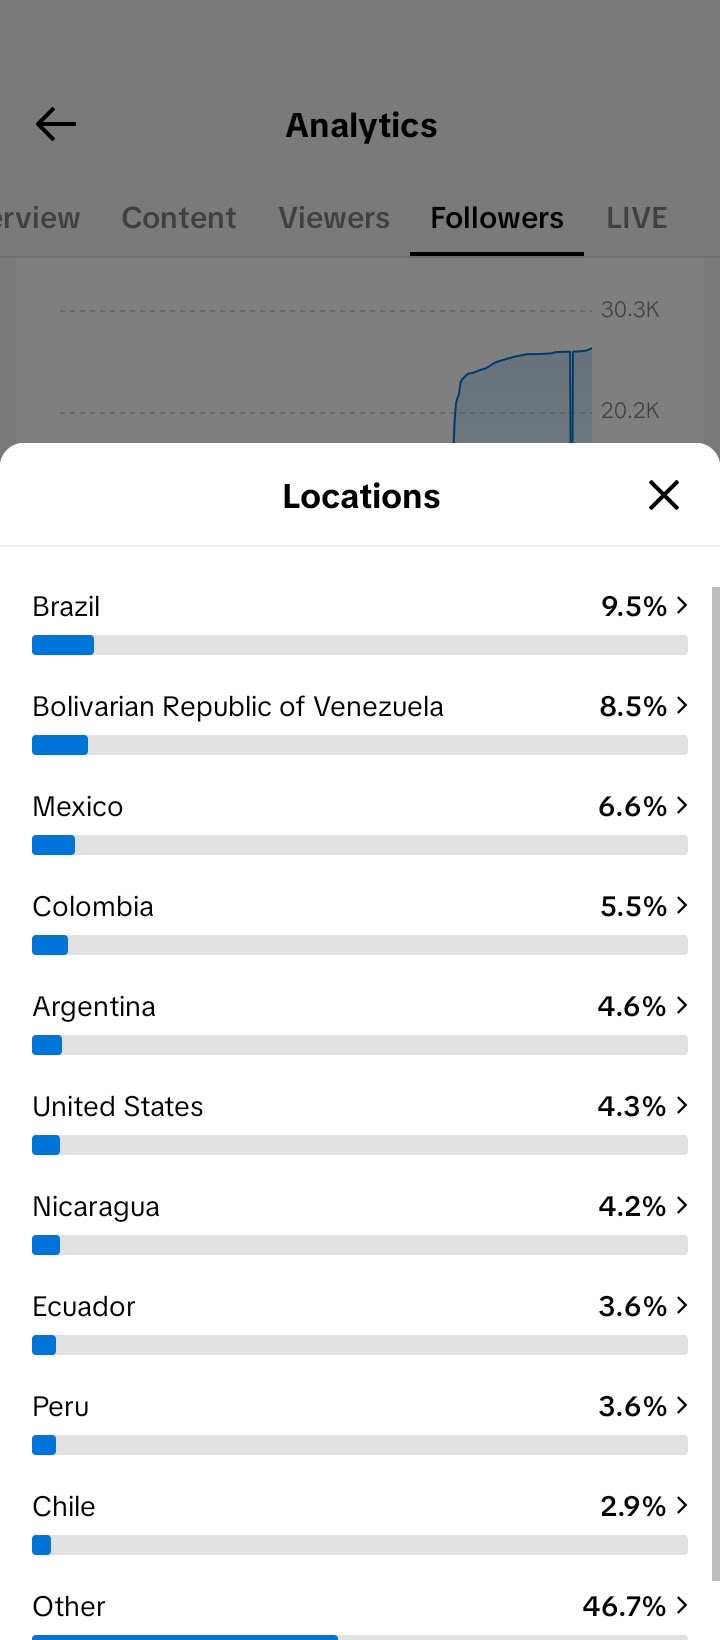The width and height of the screenshot is (720, 1640).
Task: Expand the Other locations chevron
Action: 682,1605
